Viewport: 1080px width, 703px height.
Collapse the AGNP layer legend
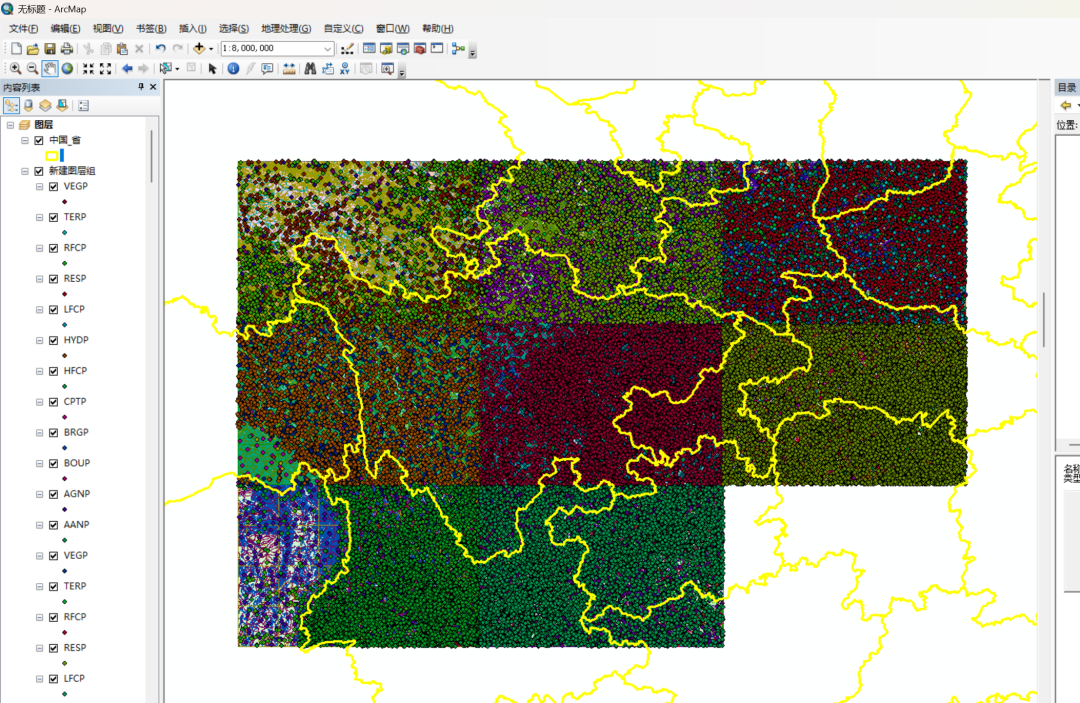(x=39, y=494)
